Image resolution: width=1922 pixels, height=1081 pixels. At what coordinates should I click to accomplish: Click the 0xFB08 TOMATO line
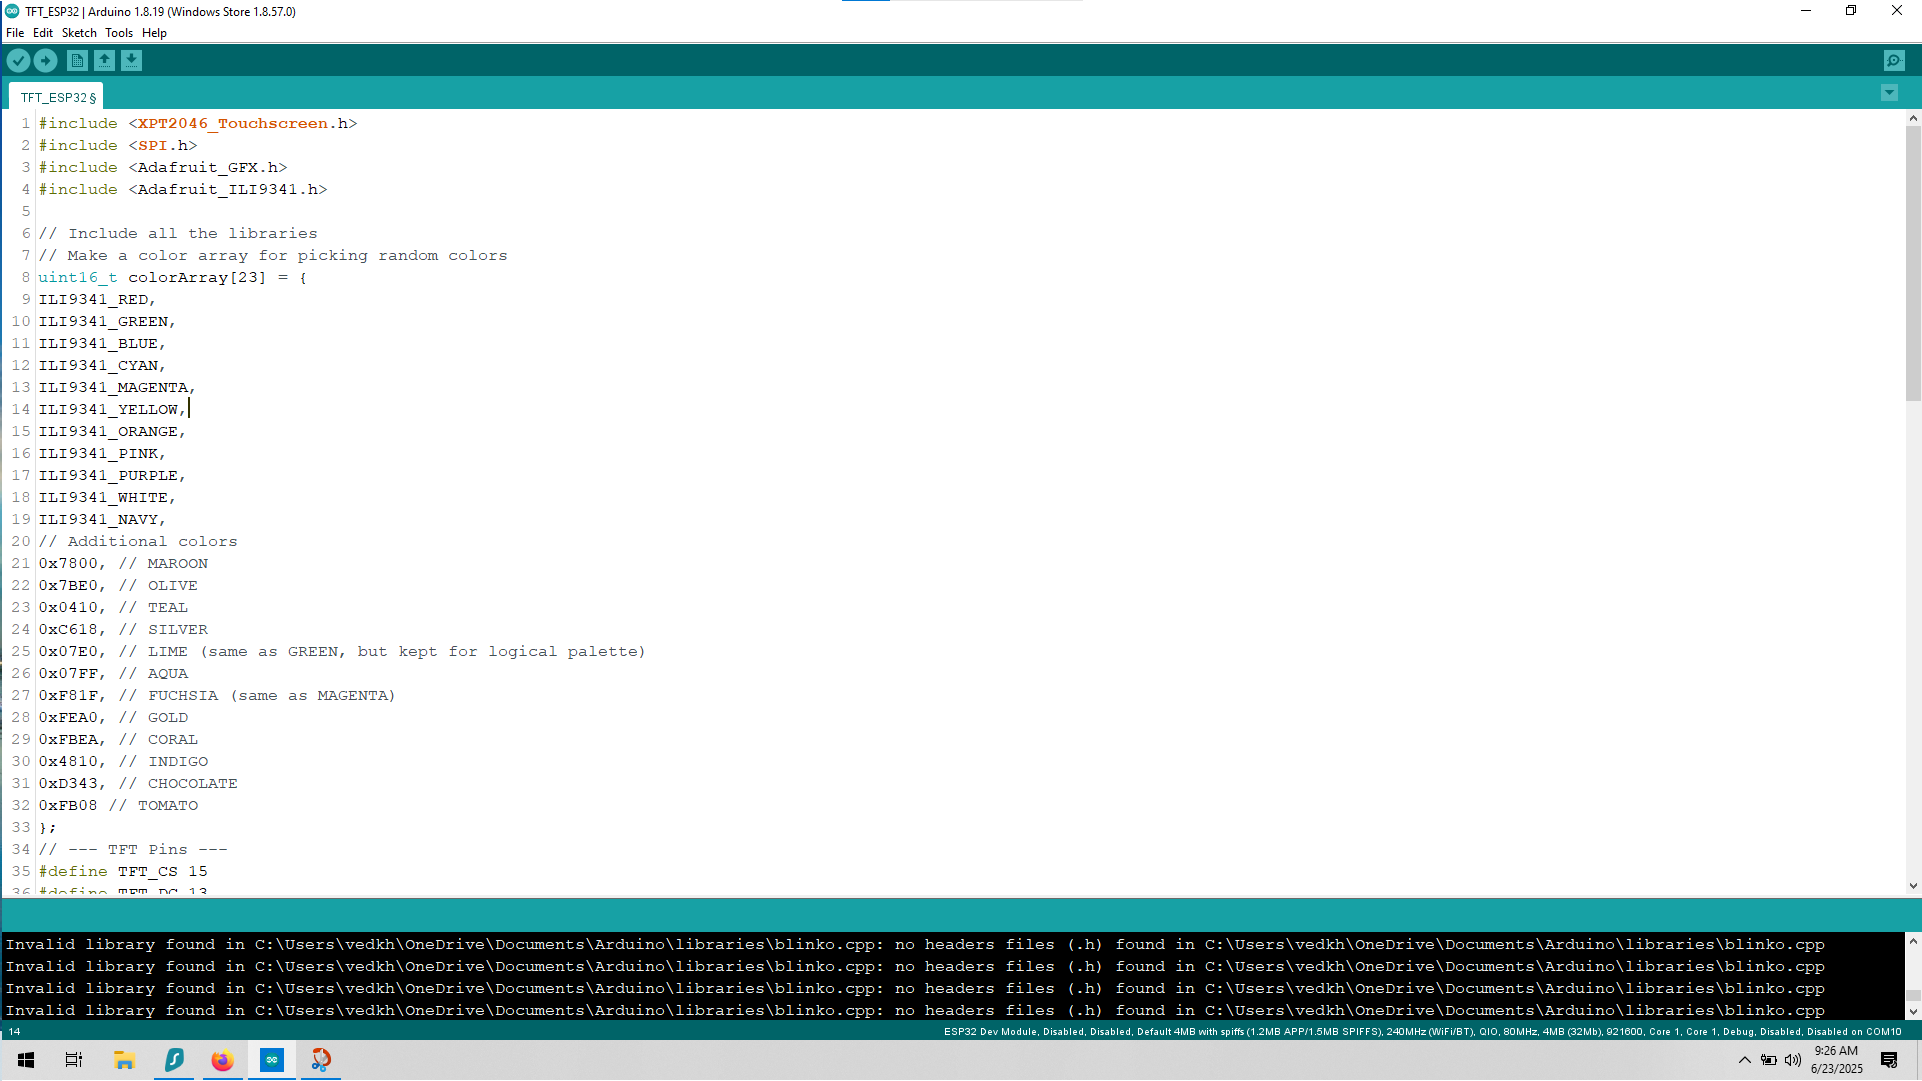point(118,806)
